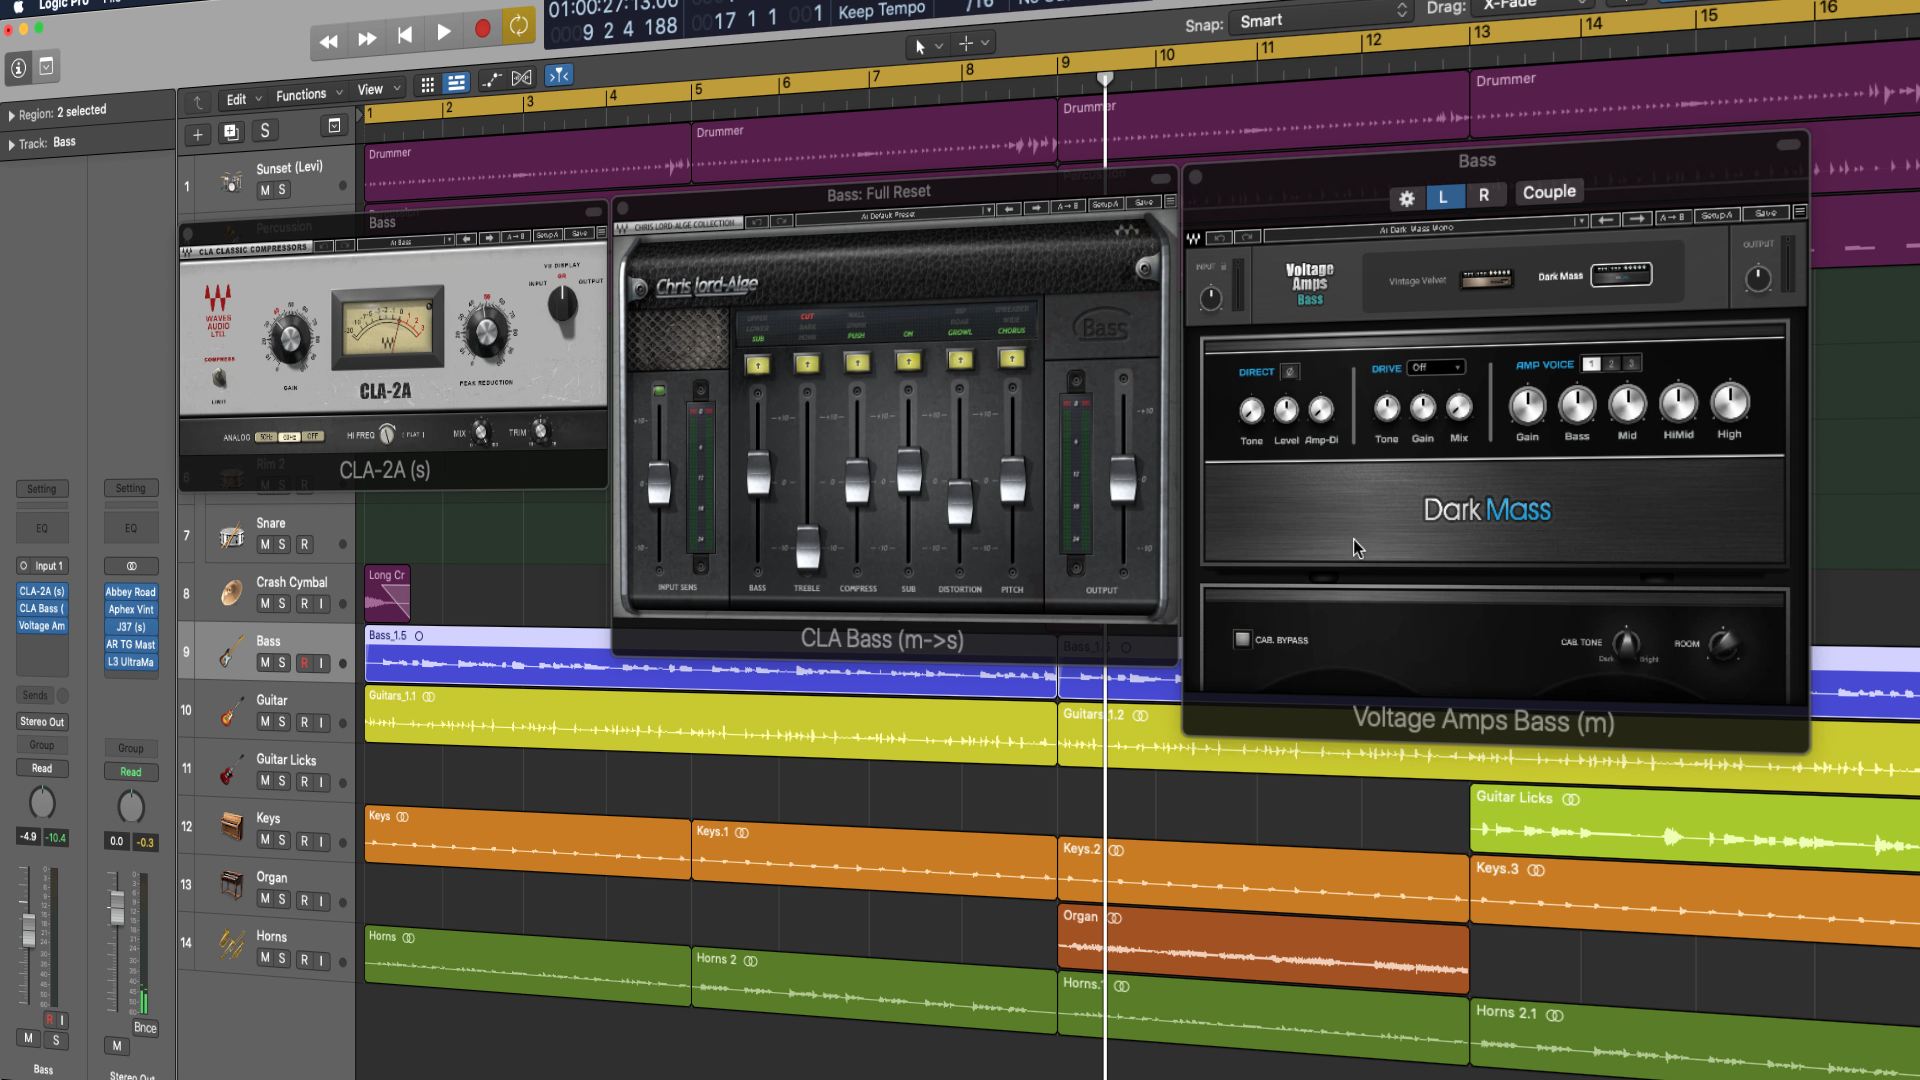The image size is (1920, 1080).
Task: Open the secondary crosshair tool menu
Action: (x=974, y=43)
